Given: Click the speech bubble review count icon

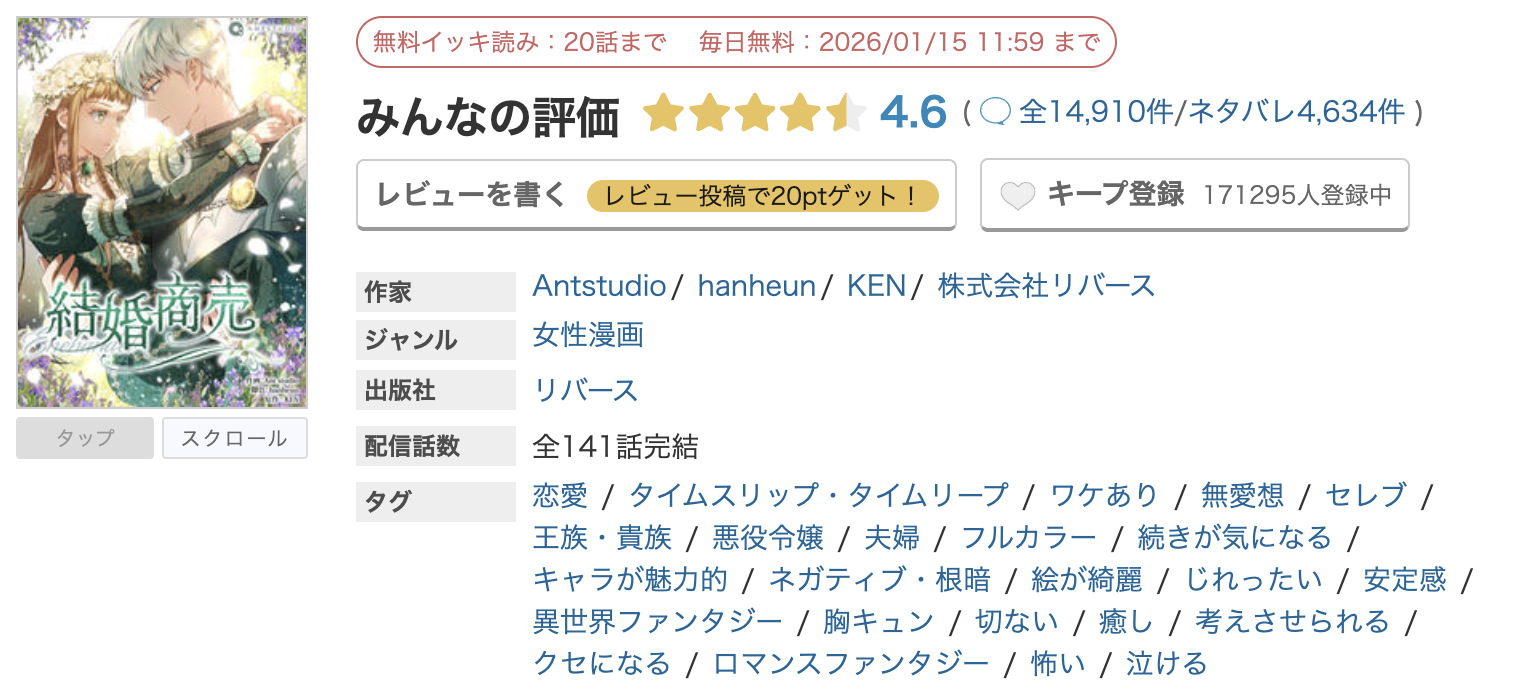Looking at the screenshot, I should pos(996,112).
